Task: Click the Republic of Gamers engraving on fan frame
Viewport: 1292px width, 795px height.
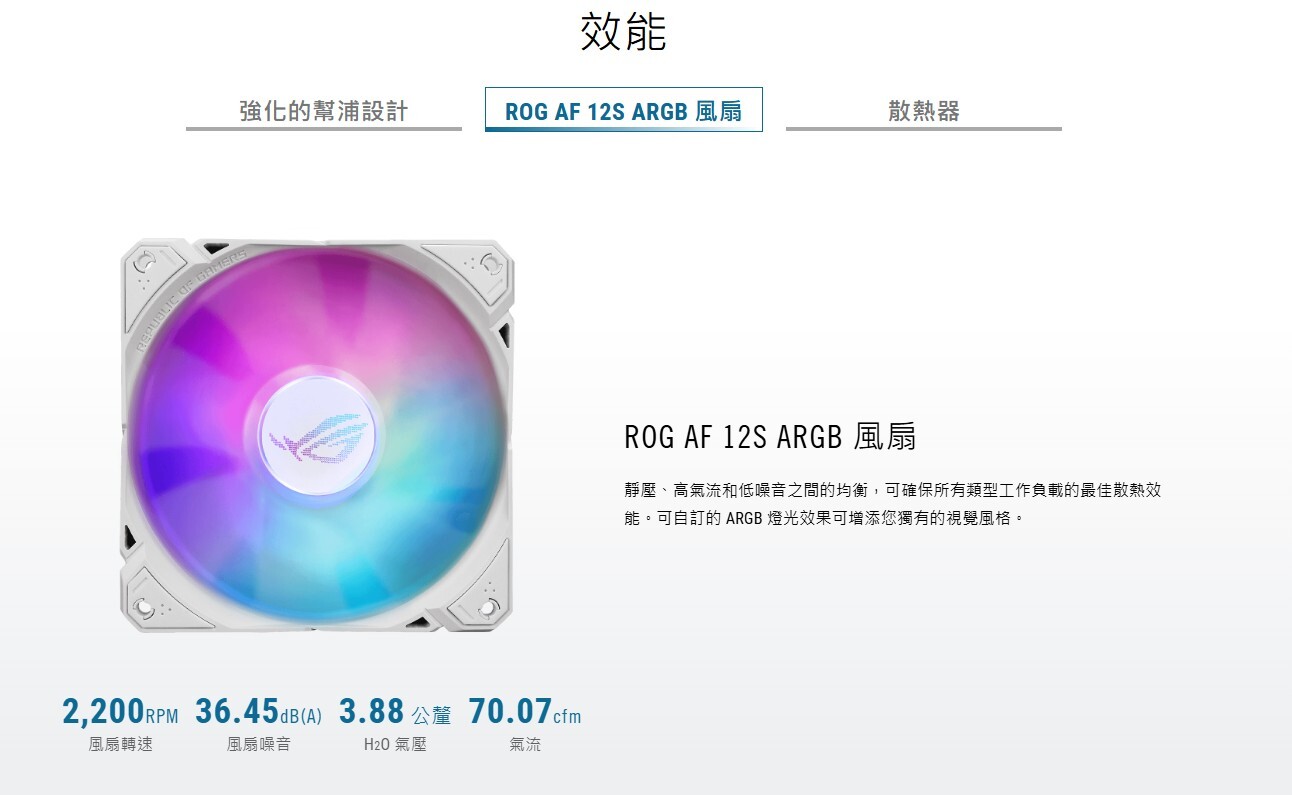Action: click(188, 294)
